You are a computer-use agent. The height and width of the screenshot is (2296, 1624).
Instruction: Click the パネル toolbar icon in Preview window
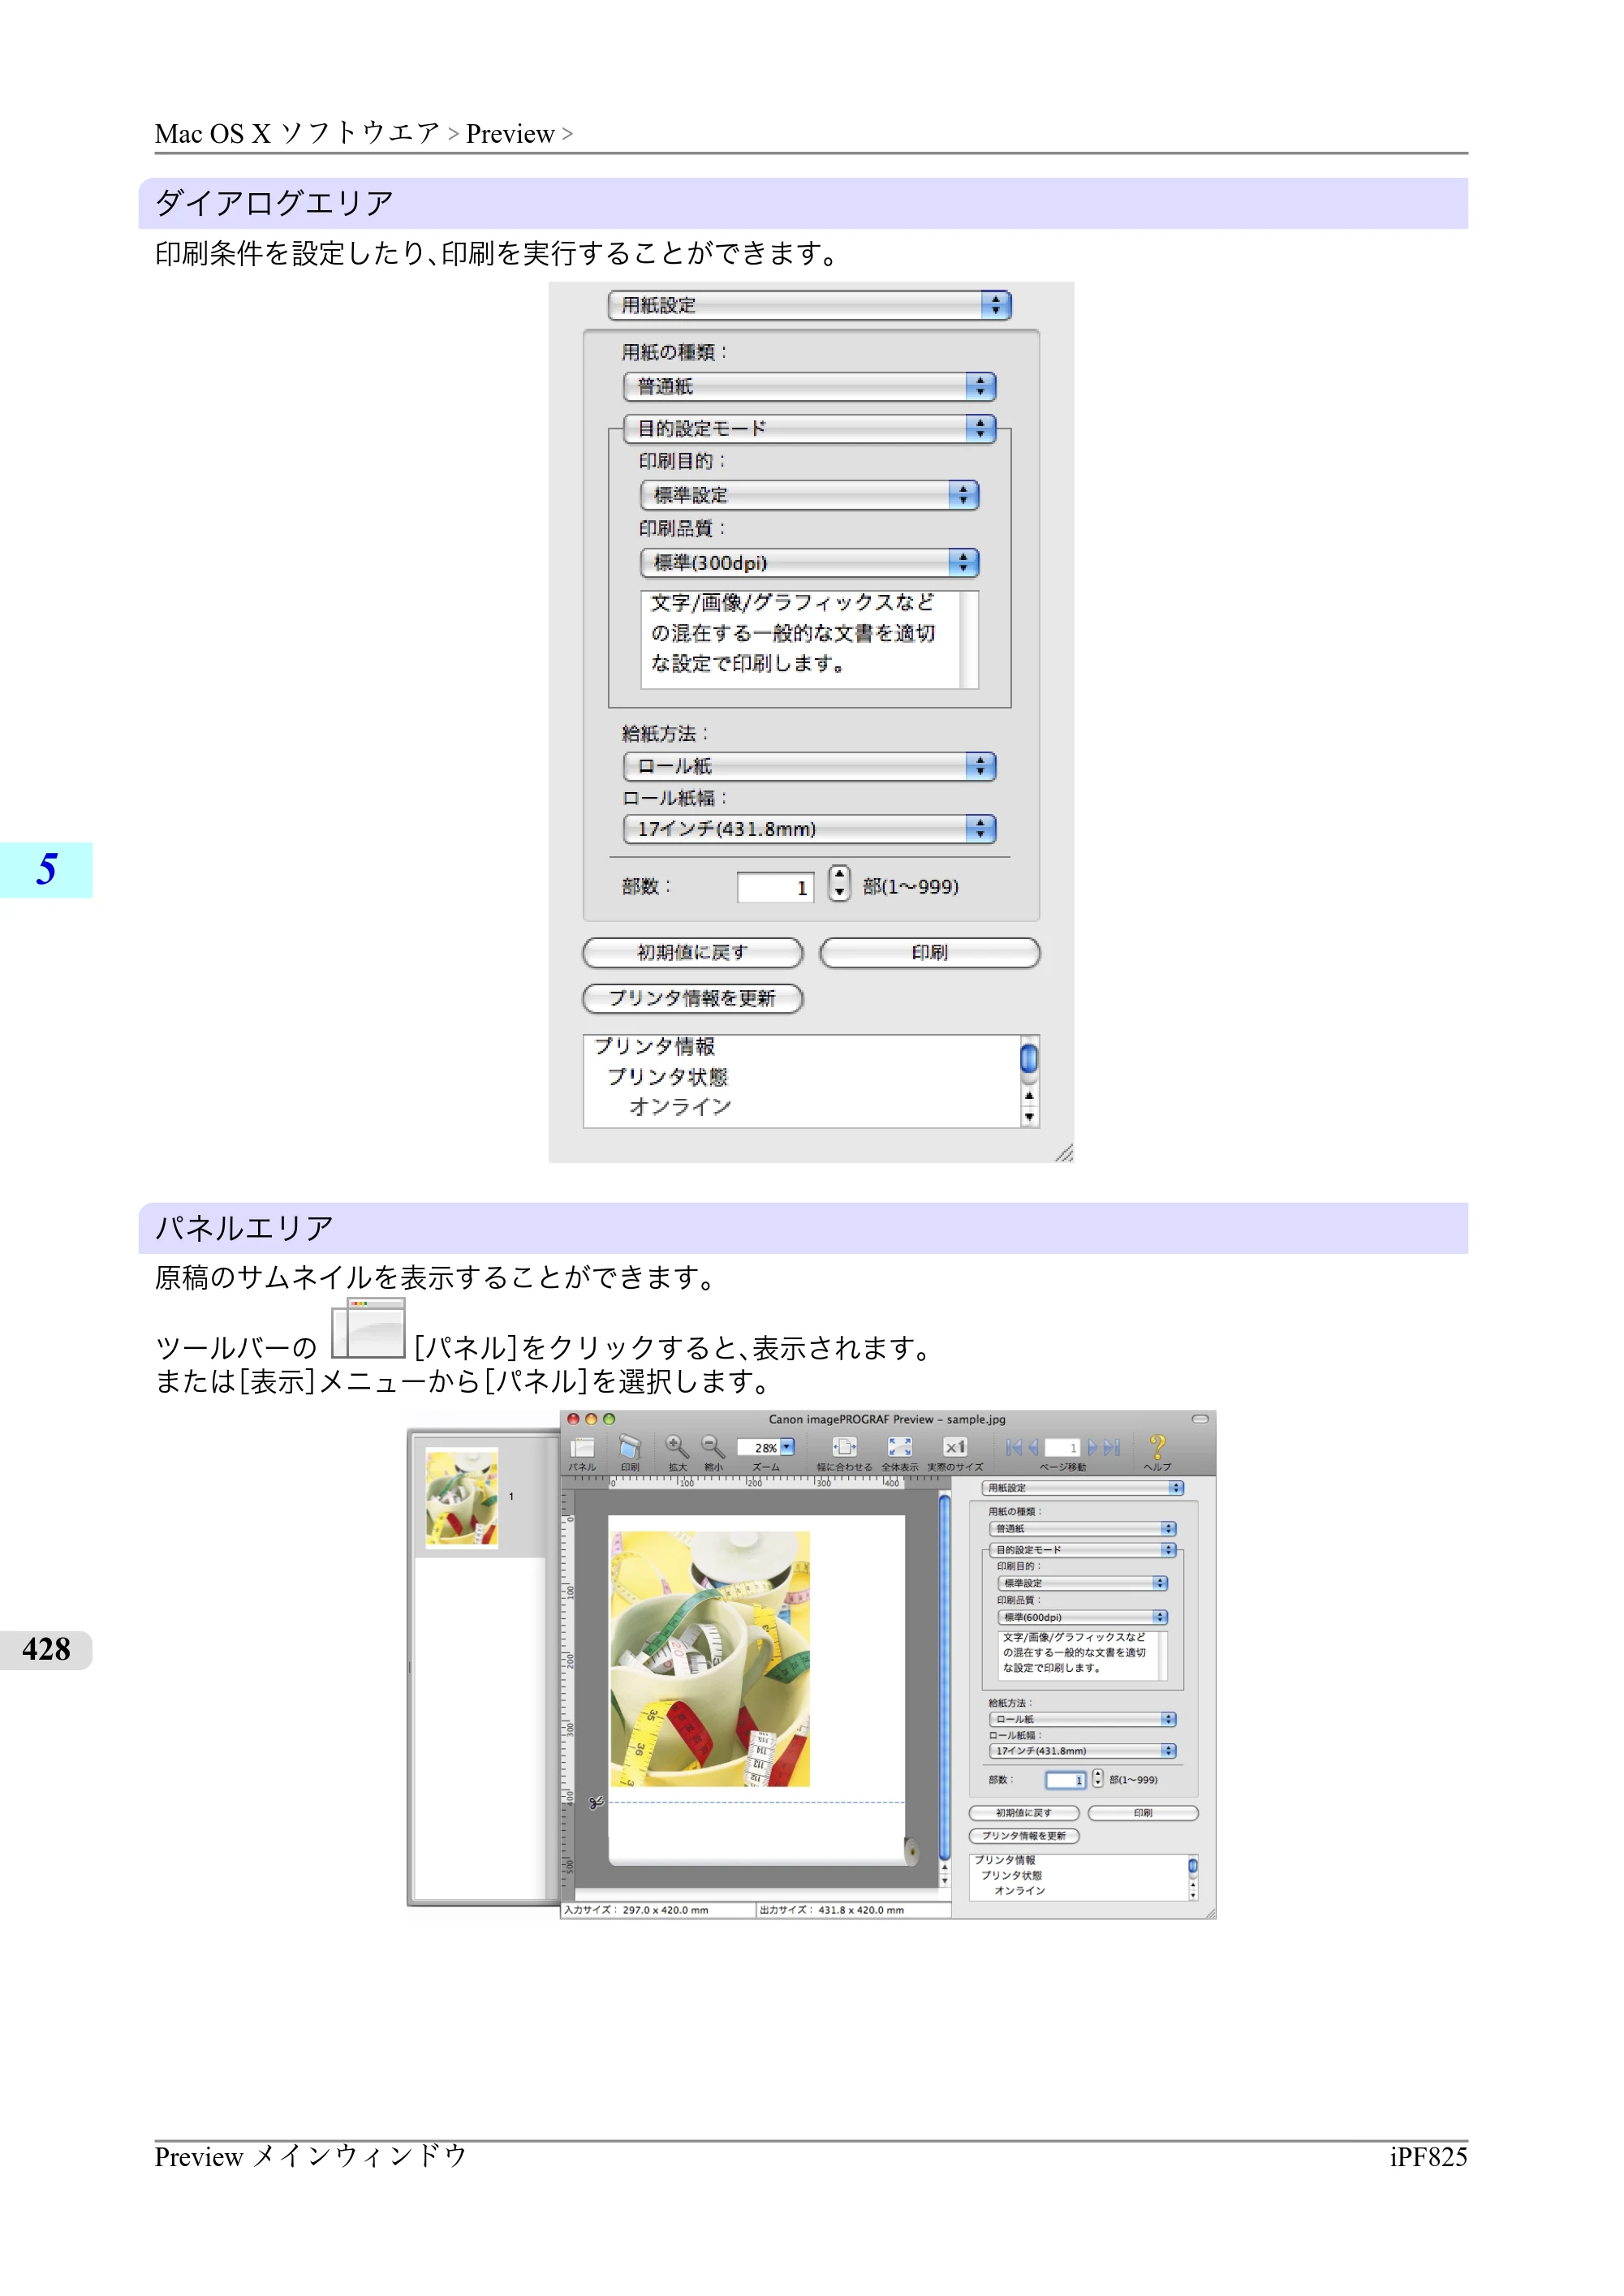[x=582, y=1447]
